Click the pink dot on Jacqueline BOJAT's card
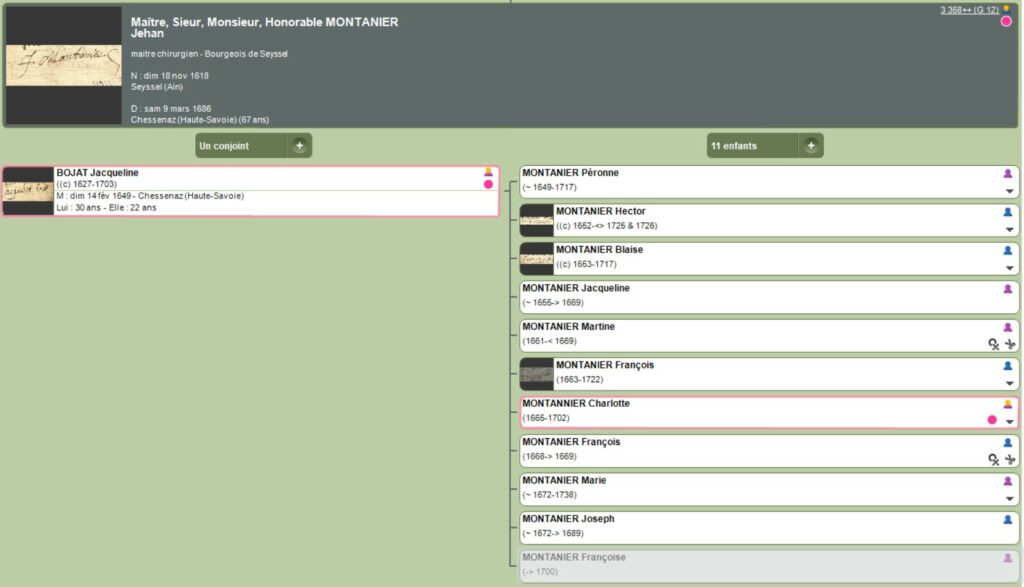Viewport: 1024px width, 587px height. point(488,185)
